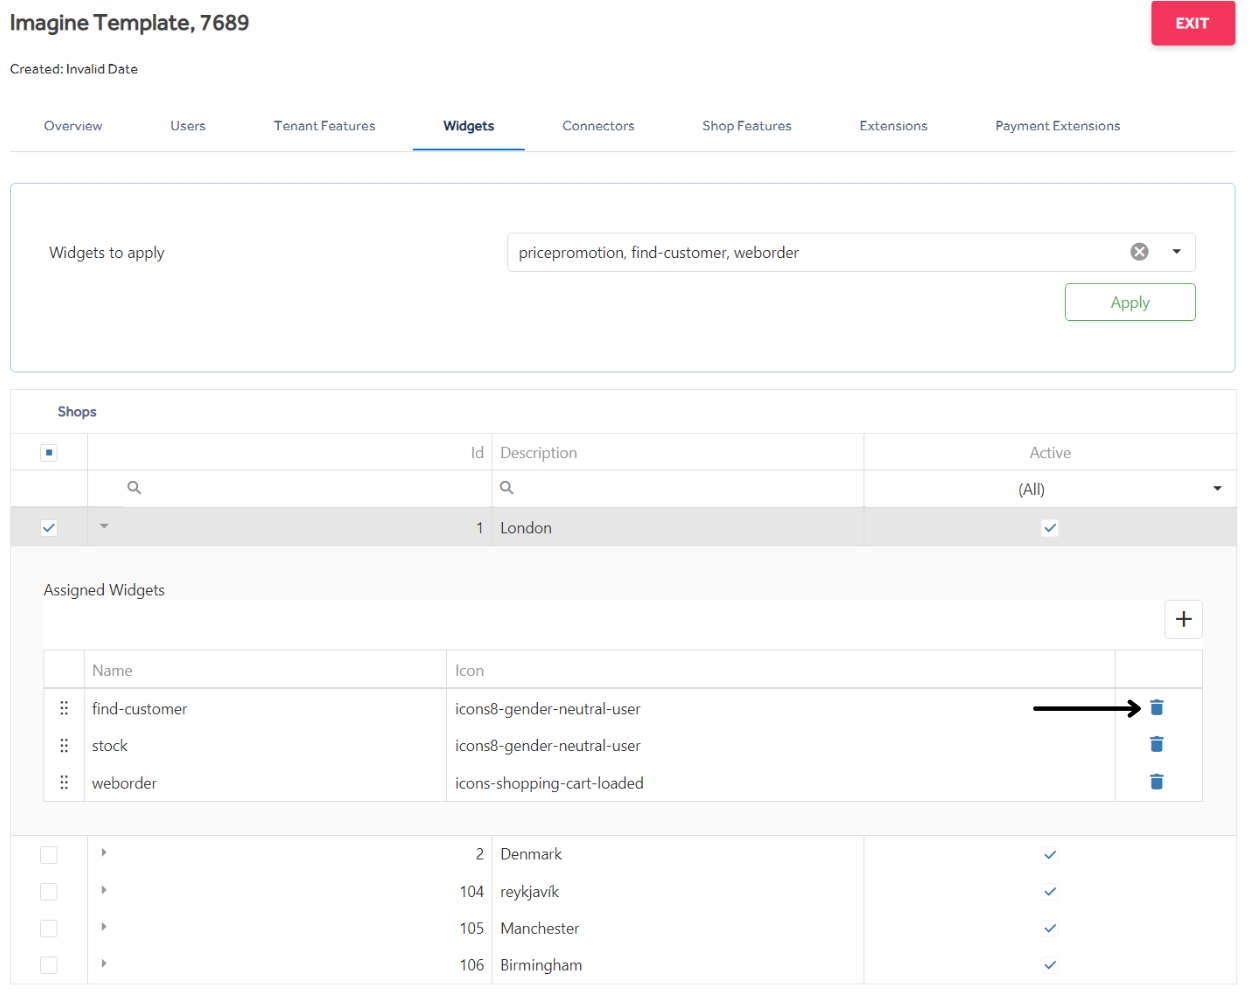Click the Description filter input field
The image size is (1252, 1000).
[x=678, y=488]
